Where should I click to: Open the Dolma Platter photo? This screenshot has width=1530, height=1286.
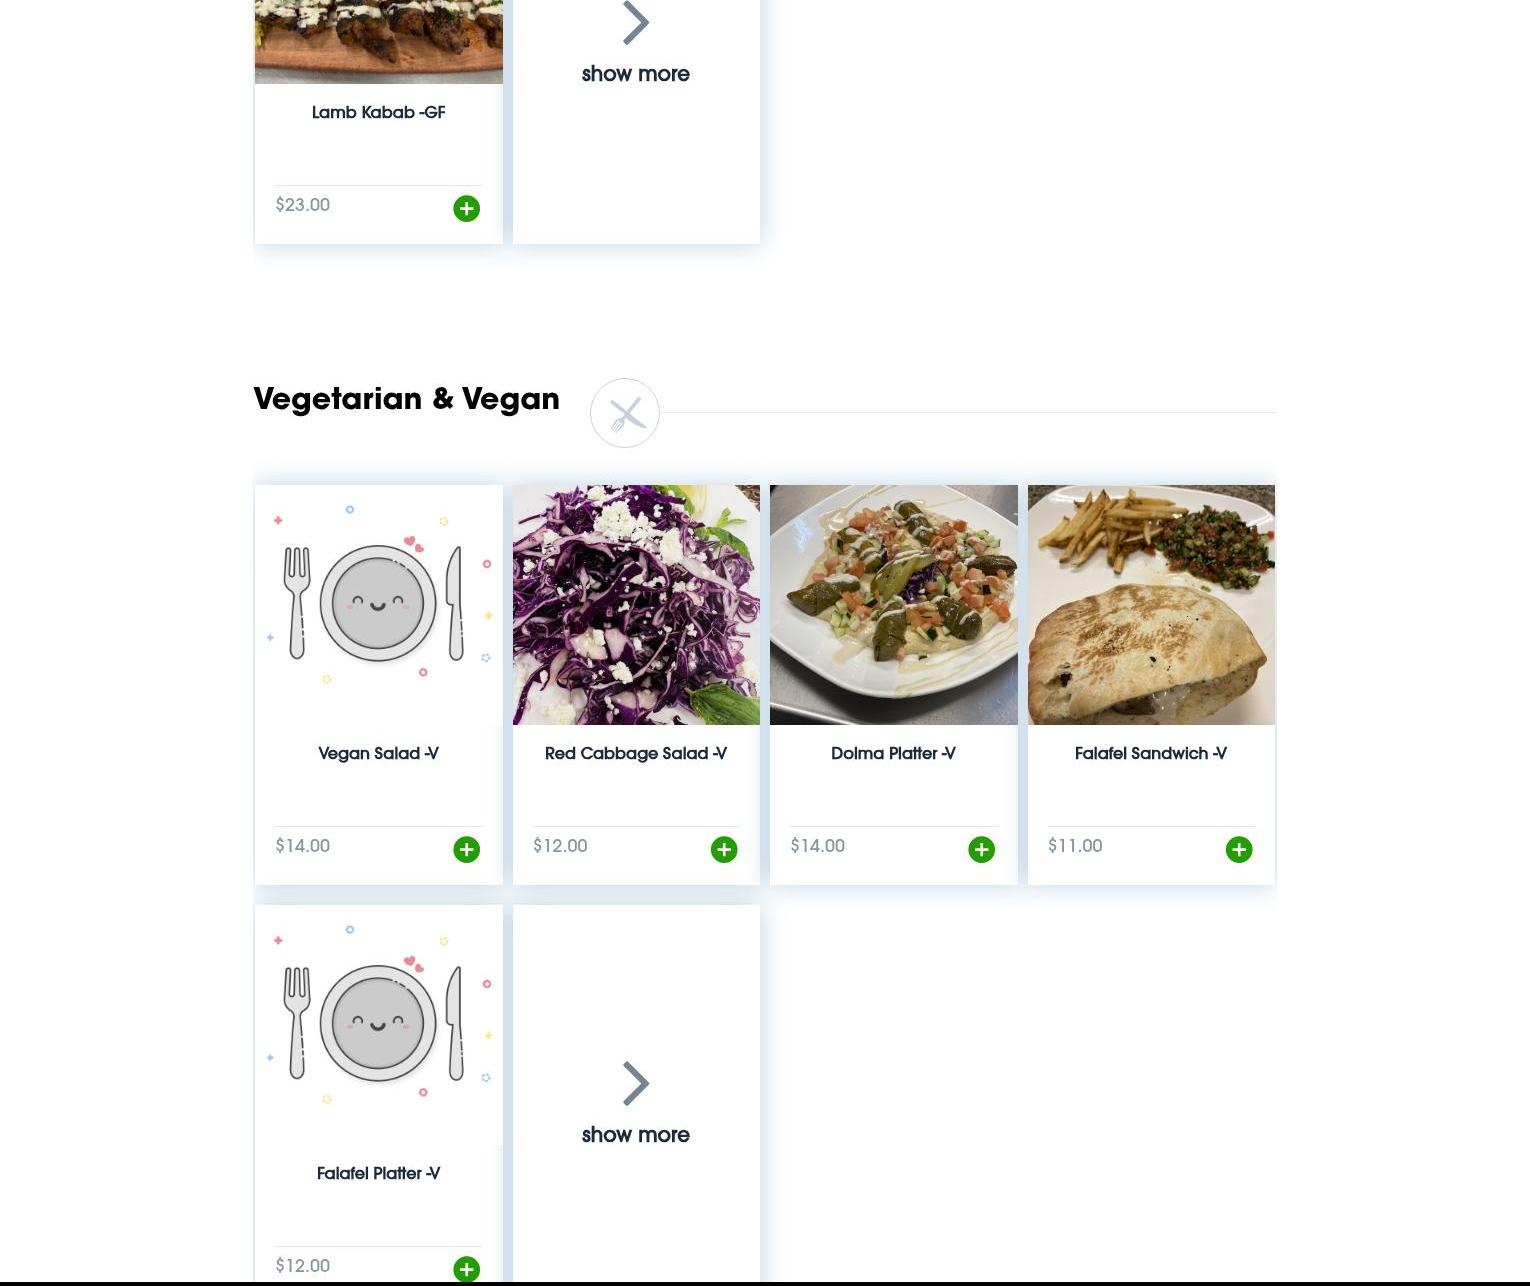click(894, 605)
